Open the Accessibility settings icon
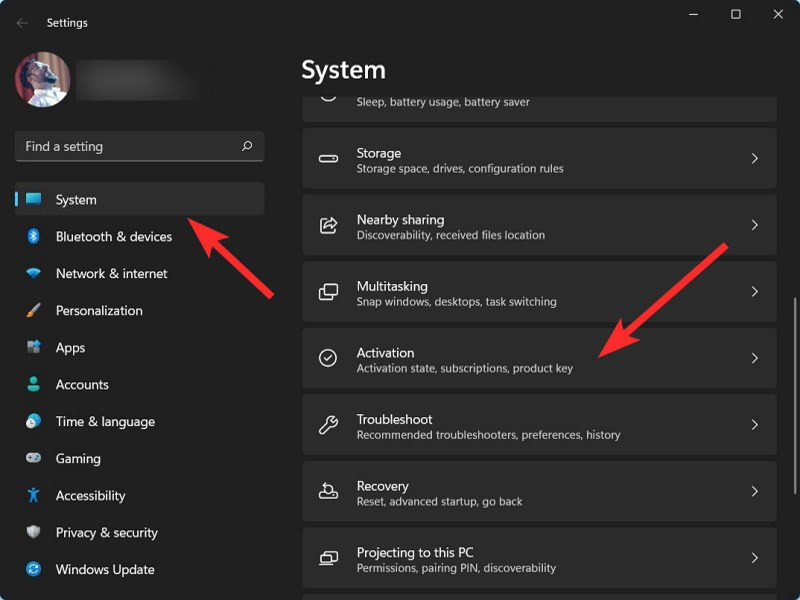Image resolution: width=800 pixels, height=600 pixels. coord(35,495)
